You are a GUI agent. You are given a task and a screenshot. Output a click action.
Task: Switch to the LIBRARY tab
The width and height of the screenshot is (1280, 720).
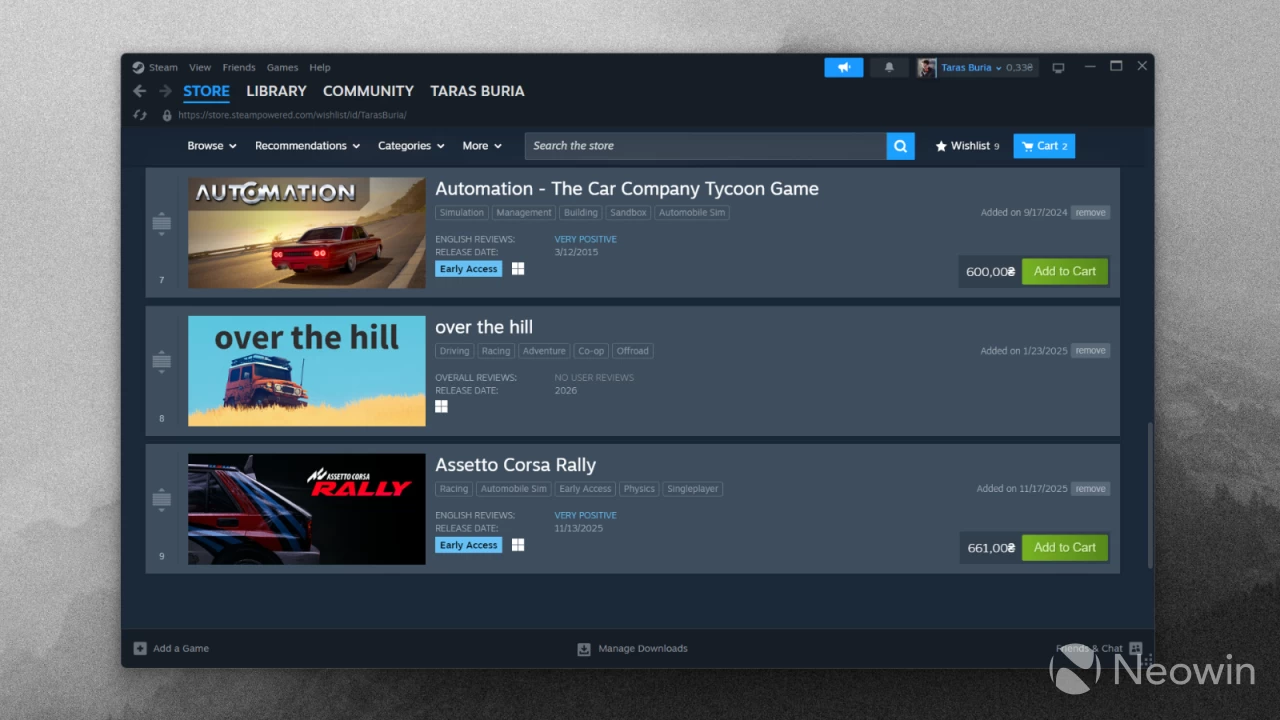[x=276, y=91]
